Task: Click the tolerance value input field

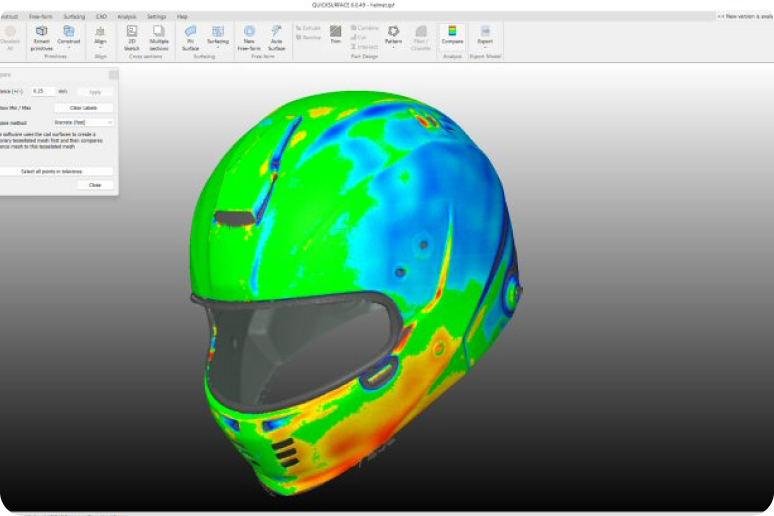Action: coord(43,91)
